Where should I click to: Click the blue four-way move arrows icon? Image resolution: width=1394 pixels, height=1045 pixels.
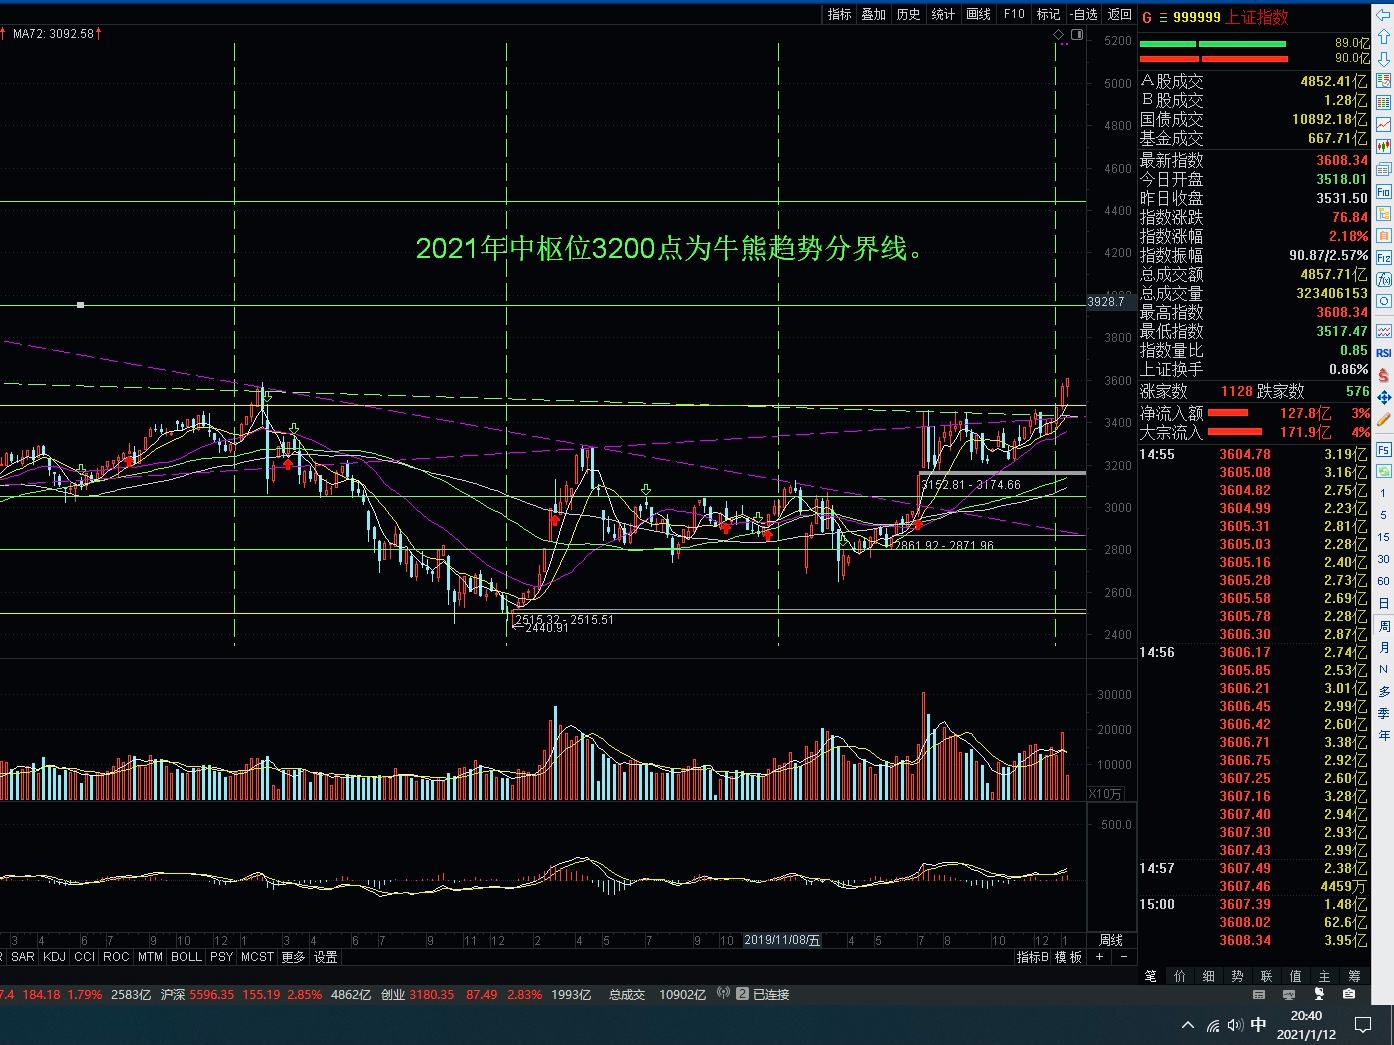click(1384, 398)
